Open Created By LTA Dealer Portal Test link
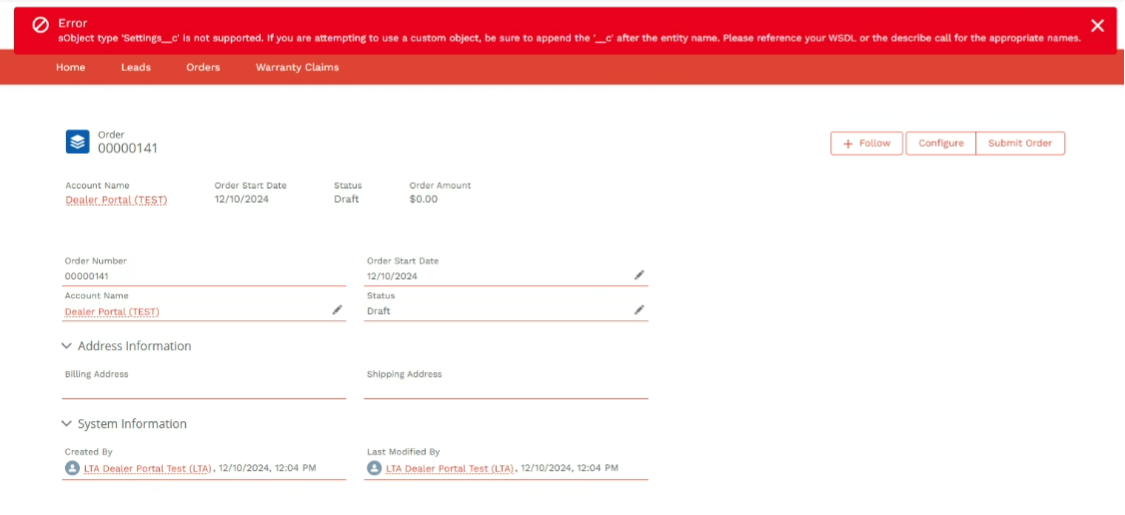The image size is (1125, 515). (148, 468)
